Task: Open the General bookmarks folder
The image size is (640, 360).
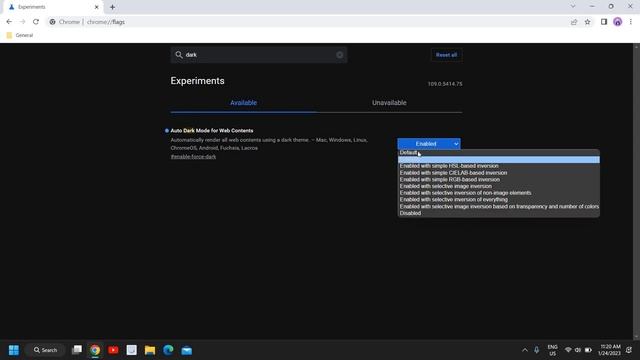Action: [20, 35]
